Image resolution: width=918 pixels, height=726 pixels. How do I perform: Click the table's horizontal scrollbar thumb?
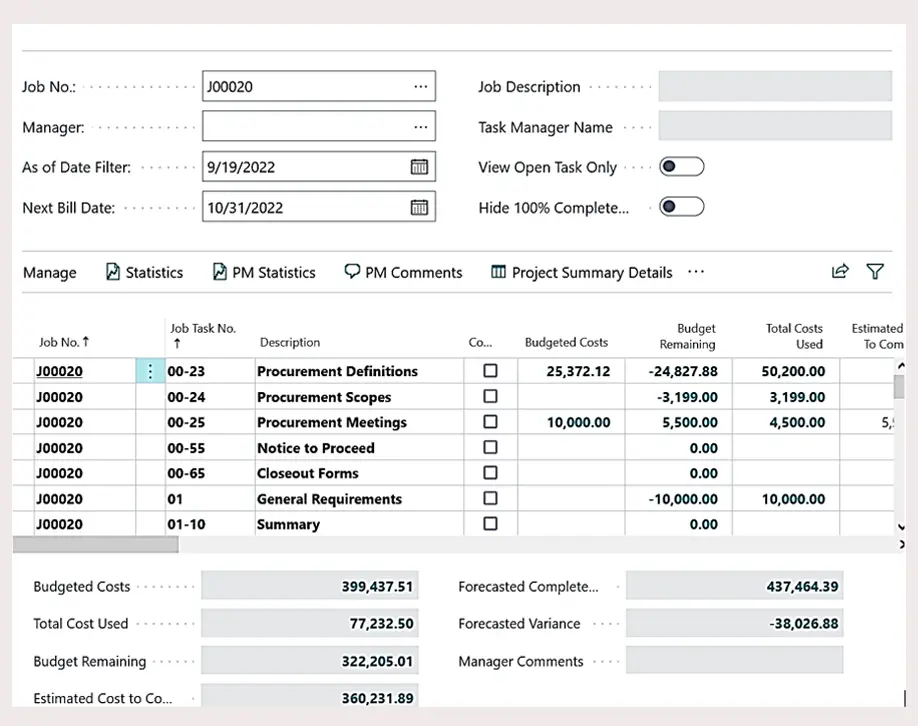96,544
